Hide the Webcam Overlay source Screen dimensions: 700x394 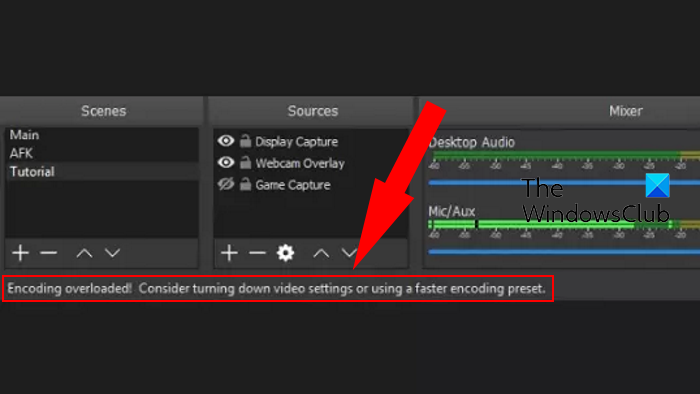226,162
